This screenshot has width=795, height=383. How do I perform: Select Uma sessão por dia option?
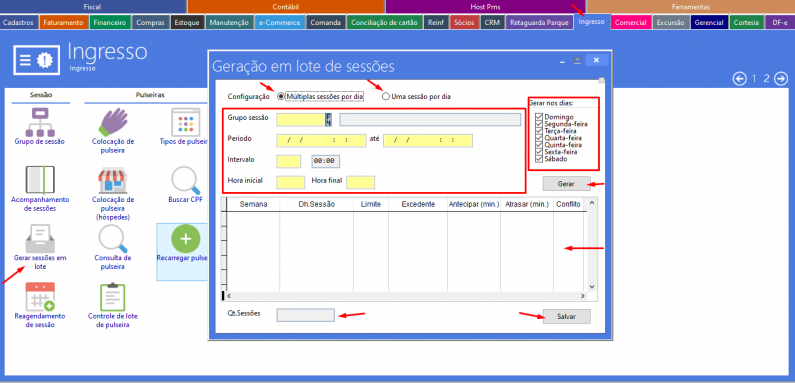[386, 96]
